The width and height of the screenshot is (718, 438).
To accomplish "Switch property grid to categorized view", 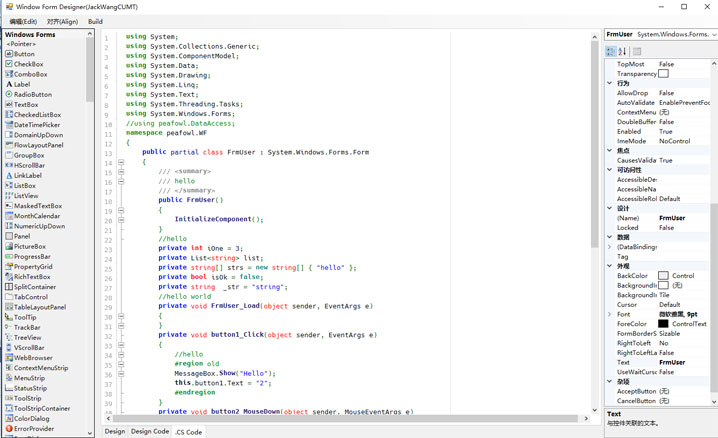I will pos(610,51).
